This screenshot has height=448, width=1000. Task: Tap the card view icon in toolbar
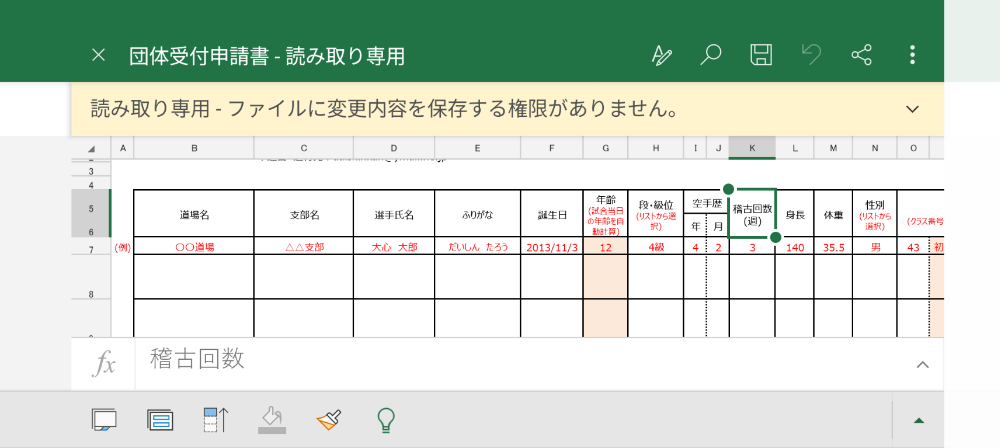[x=160, y=420]
